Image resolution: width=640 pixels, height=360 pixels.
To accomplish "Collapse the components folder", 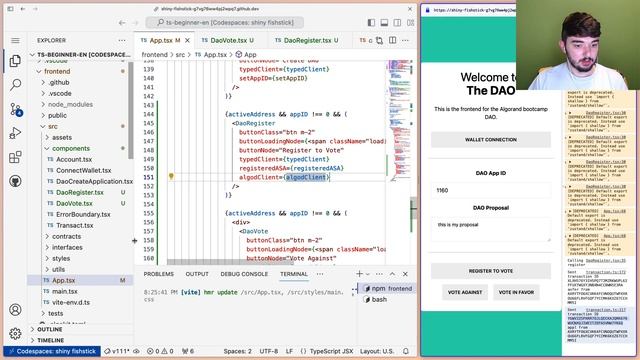I will pyautogui.click(x=71, y=149).
